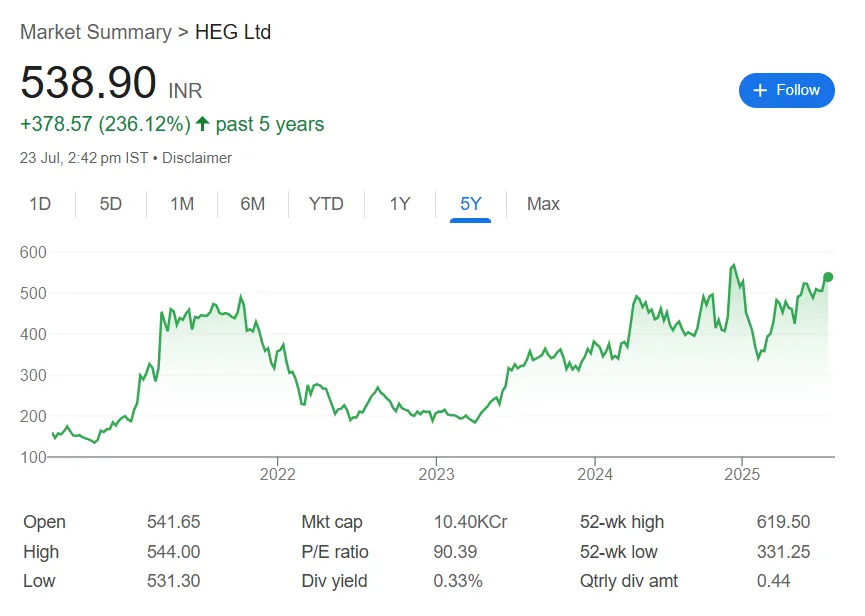The width and height of the screenshot is (865, 616).
Task: Click the INR currency label
Action: tap(185, 91)
